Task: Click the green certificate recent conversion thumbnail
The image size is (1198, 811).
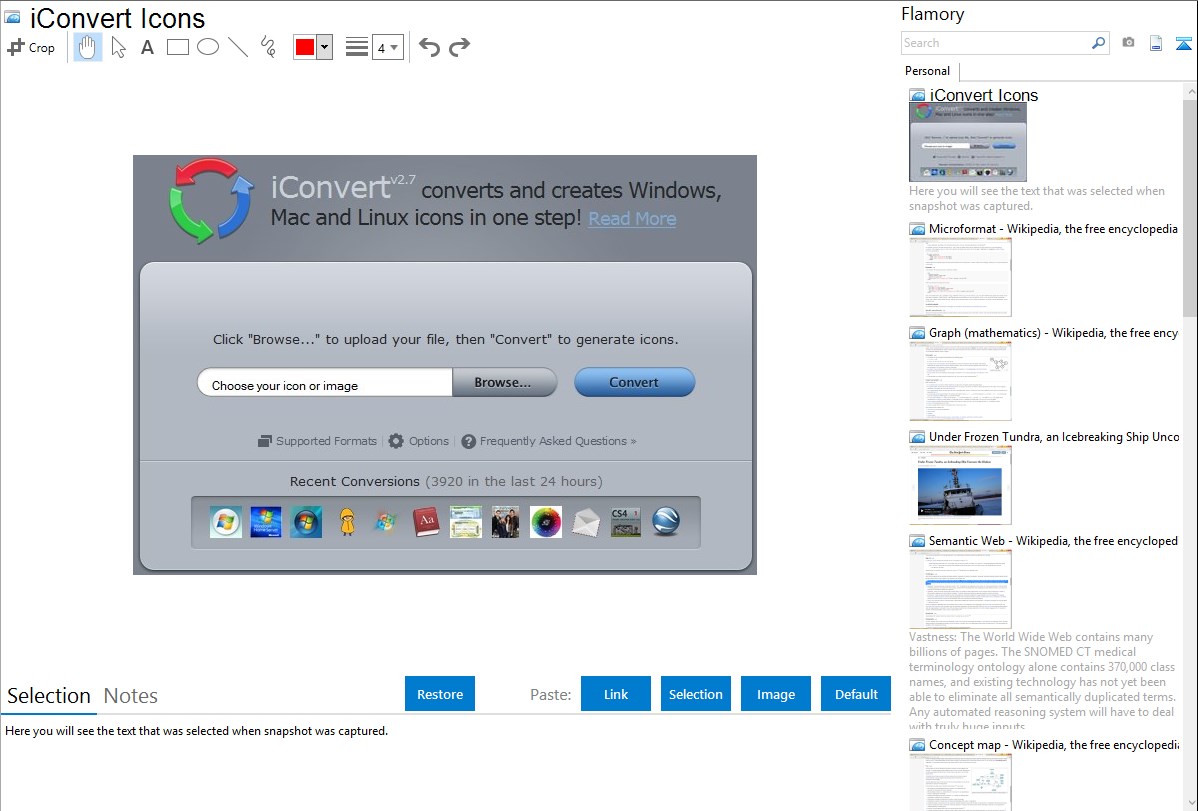Action: point(466,522)
